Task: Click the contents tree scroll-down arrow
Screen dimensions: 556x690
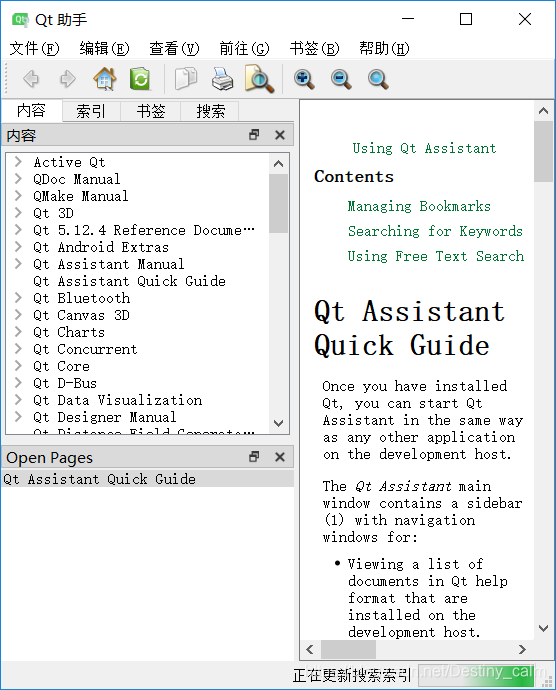Action: point(278,423)
